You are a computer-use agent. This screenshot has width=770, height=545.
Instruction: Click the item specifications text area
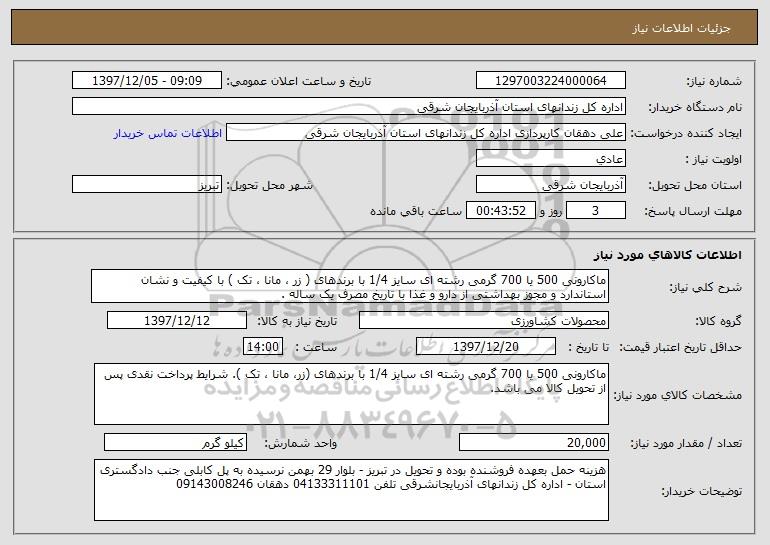pyautogui.click(x=351, y=394)
